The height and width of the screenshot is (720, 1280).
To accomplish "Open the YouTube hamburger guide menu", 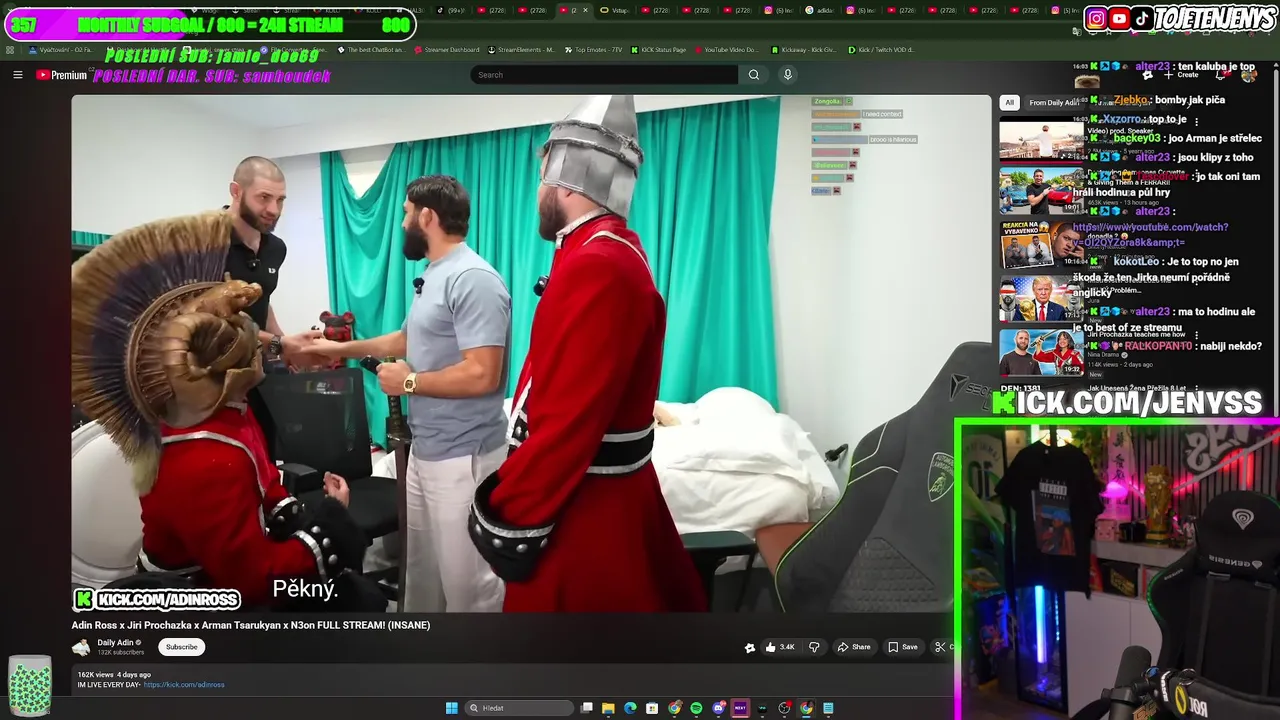I will click(x=17, y=75).
